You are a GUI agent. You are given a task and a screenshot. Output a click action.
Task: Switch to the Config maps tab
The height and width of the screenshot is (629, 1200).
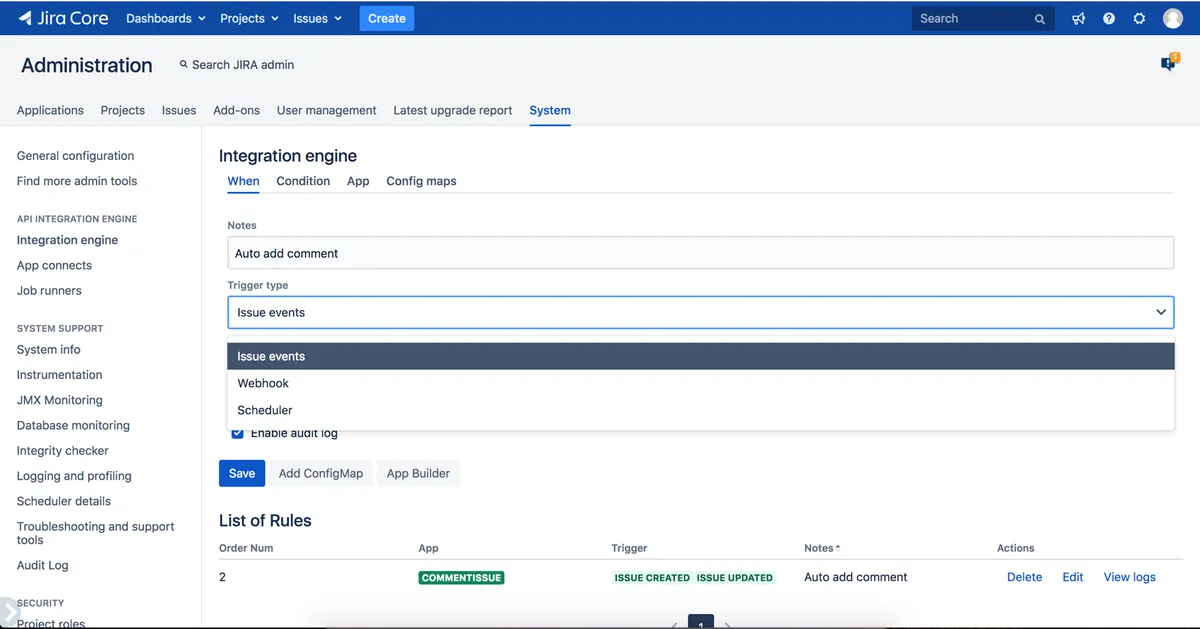(x=421, y=181)
